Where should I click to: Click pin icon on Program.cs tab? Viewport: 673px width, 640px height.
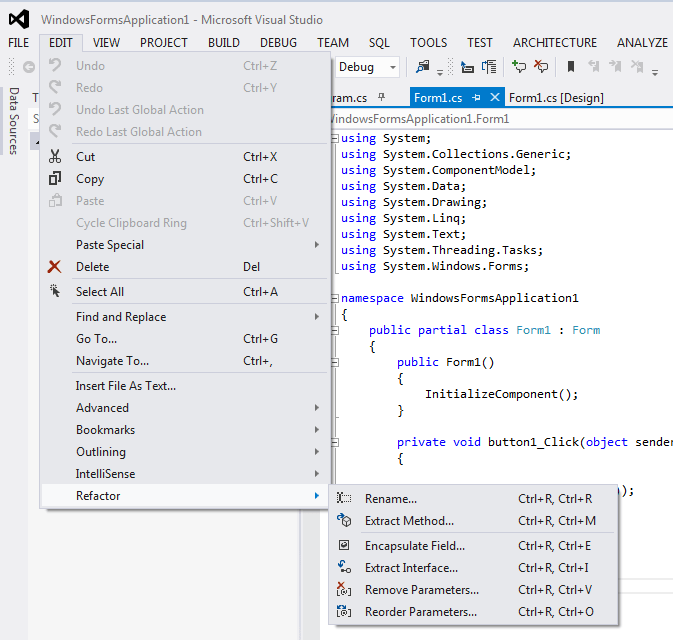click(x=381, y=97)
